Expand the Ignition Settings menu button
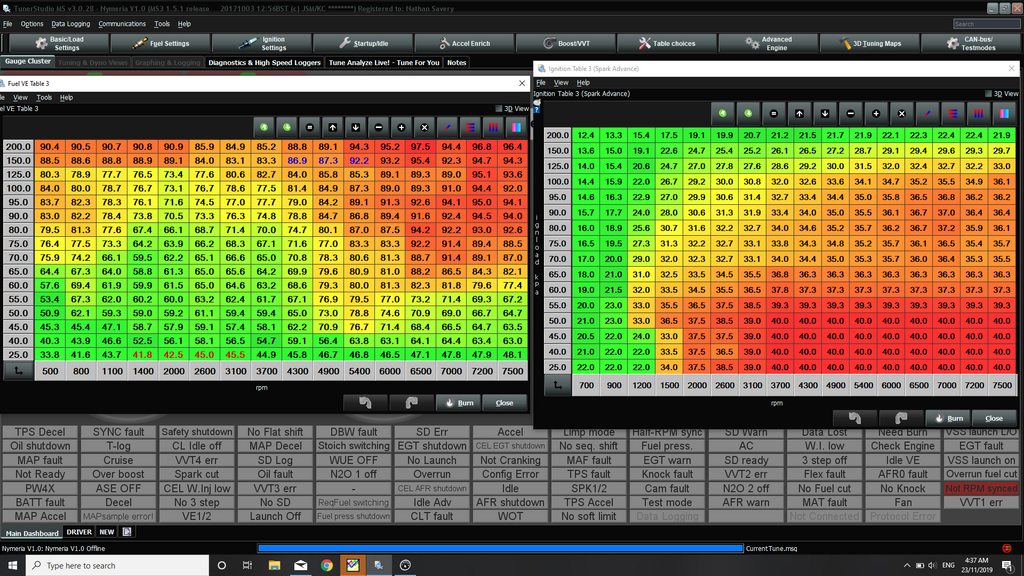The width and height of the screenshot is (1024, 576). coord(261,43)
